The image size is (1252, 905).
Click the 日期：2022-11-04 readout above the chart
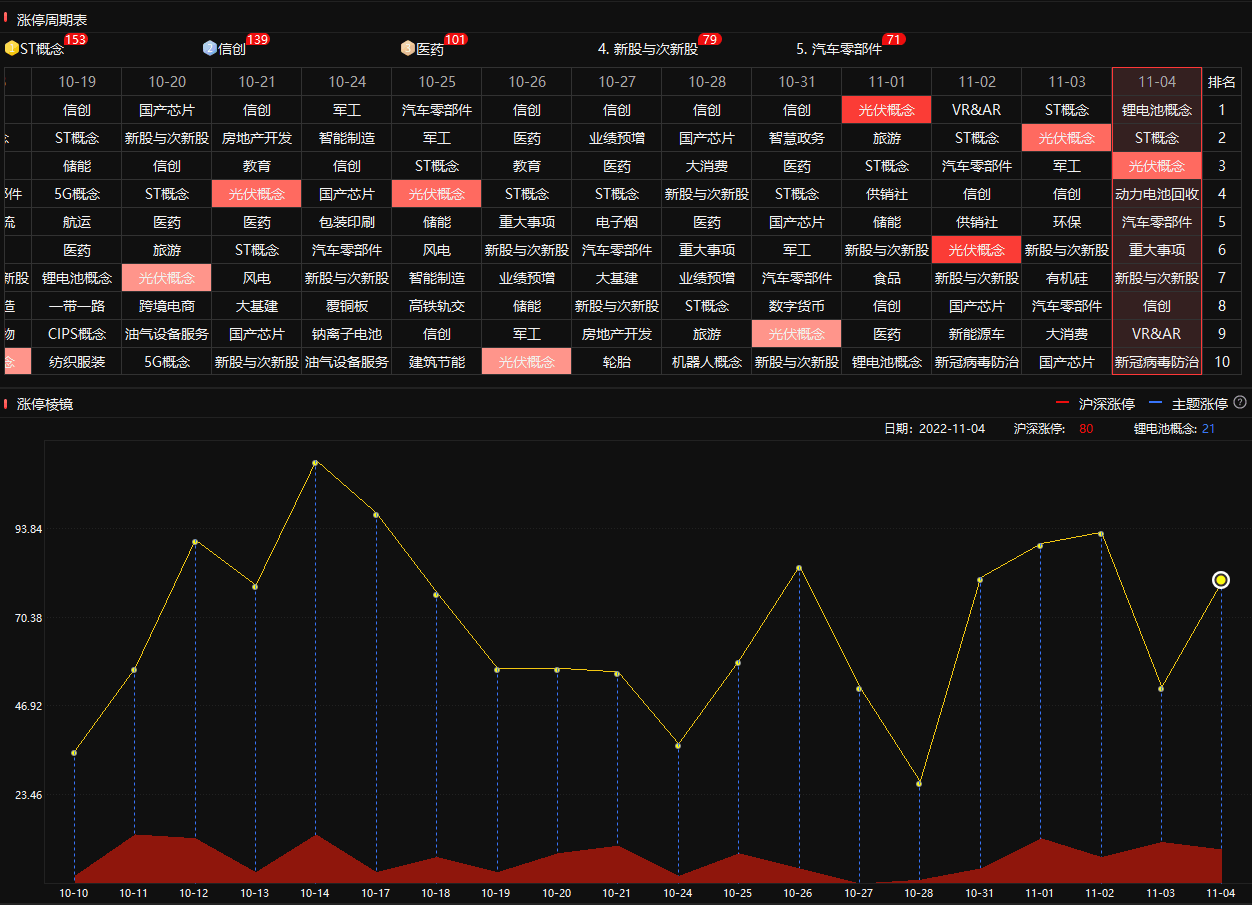pyautogui.click(x=934, y=429)
